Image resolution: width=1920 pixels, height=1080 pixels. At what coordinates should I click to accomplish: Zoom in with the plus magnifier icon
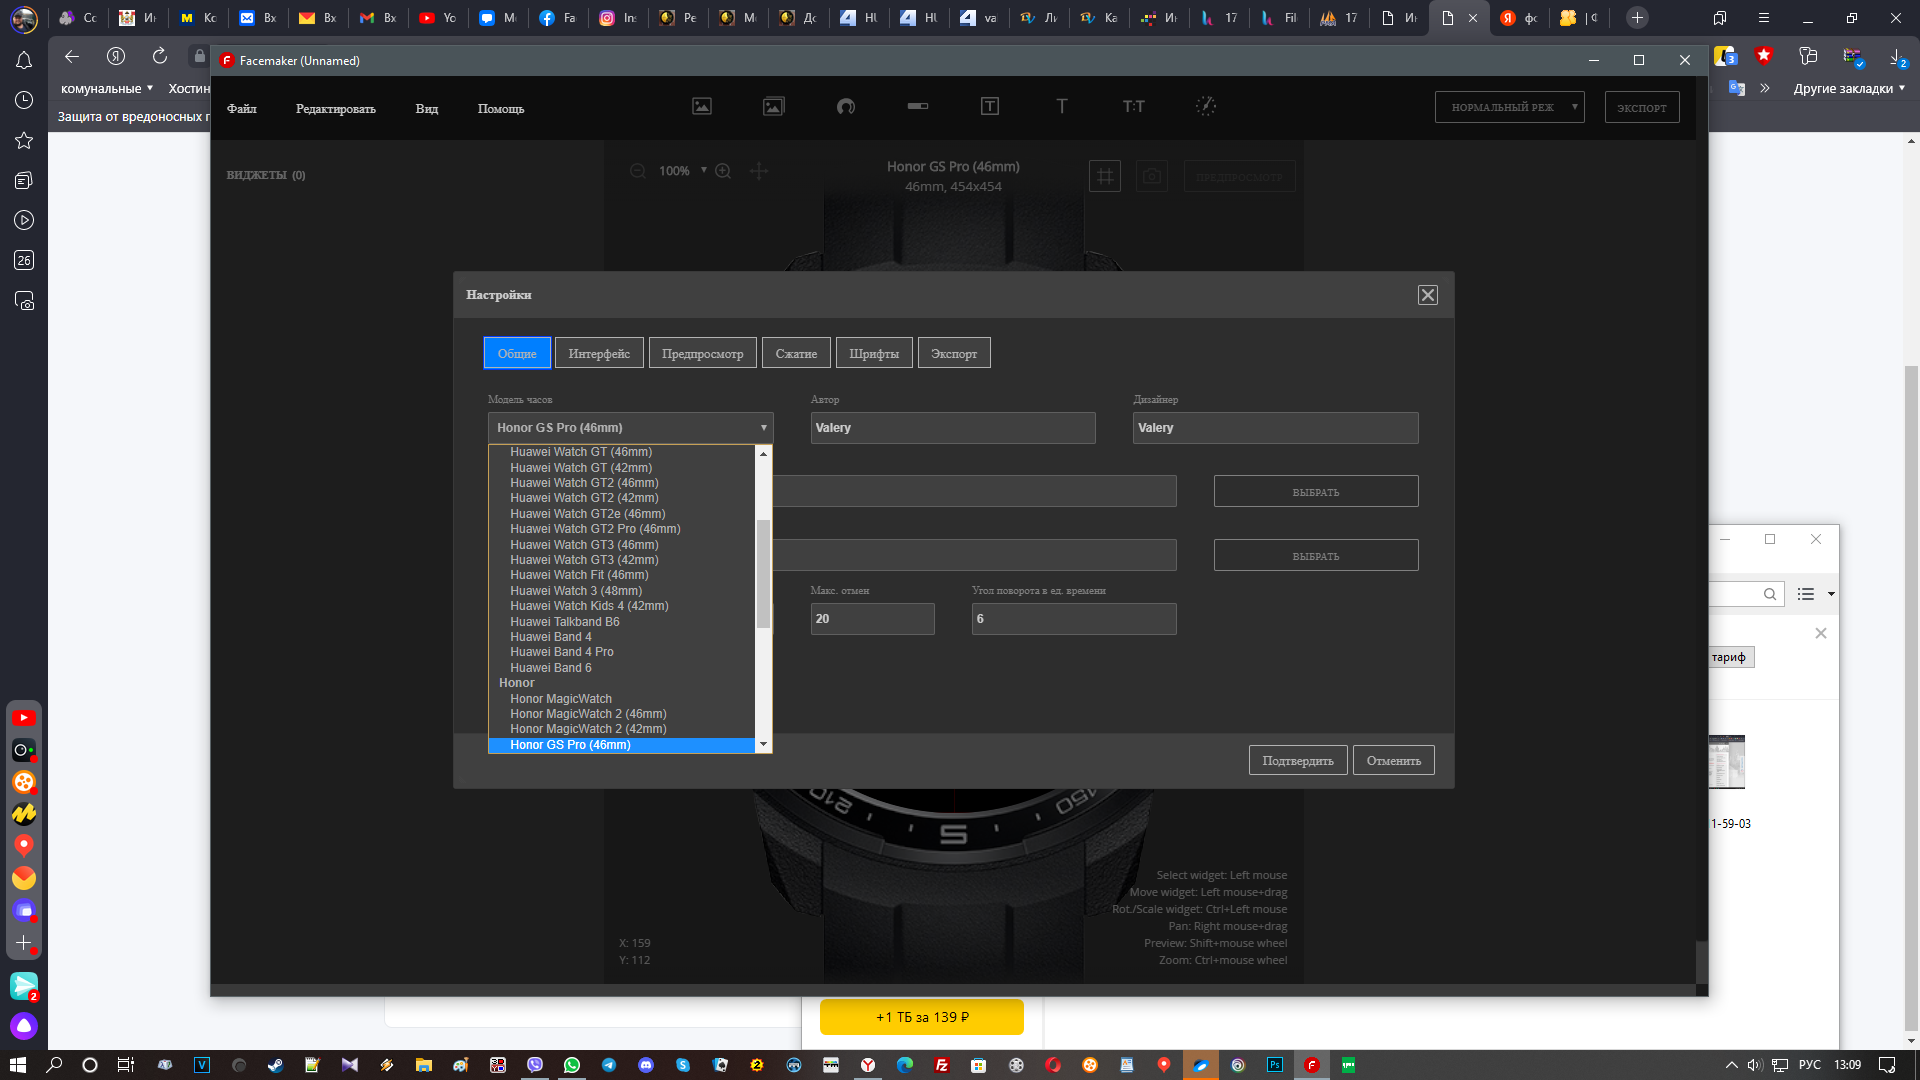click(723, 171)
